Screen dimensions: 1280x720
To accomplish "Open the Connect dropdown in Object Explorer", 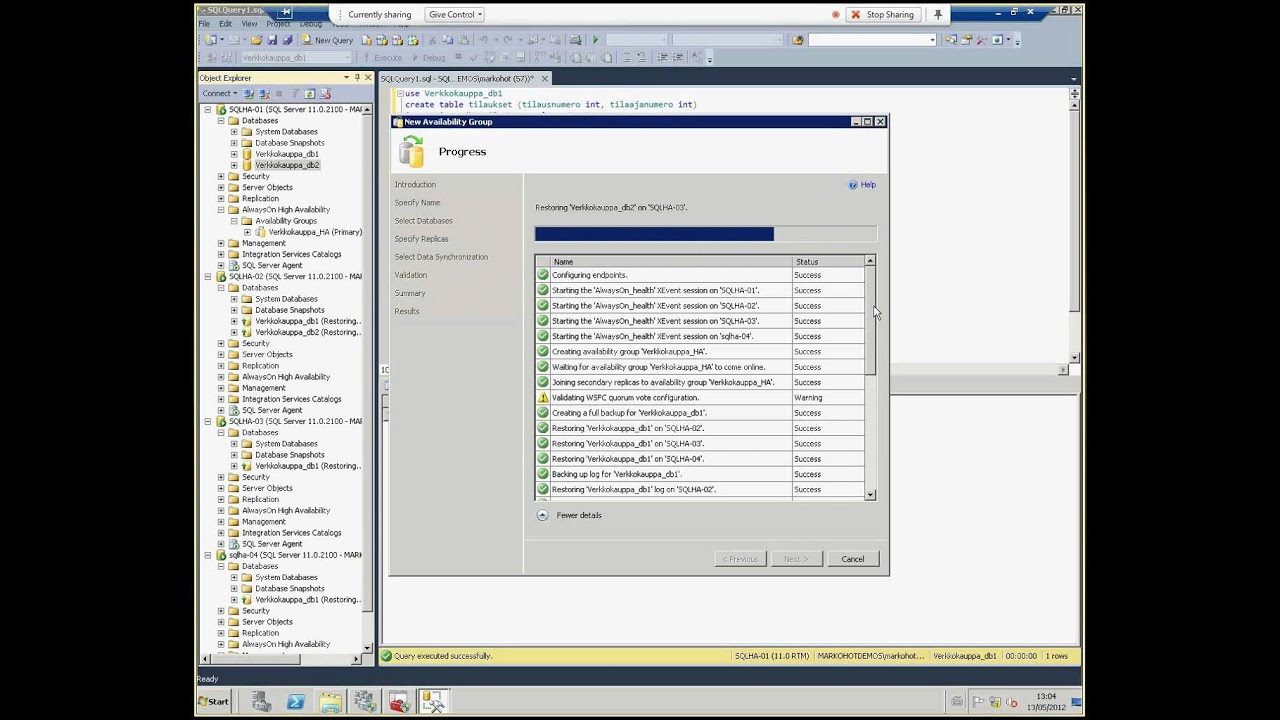I will coord(219,94).
